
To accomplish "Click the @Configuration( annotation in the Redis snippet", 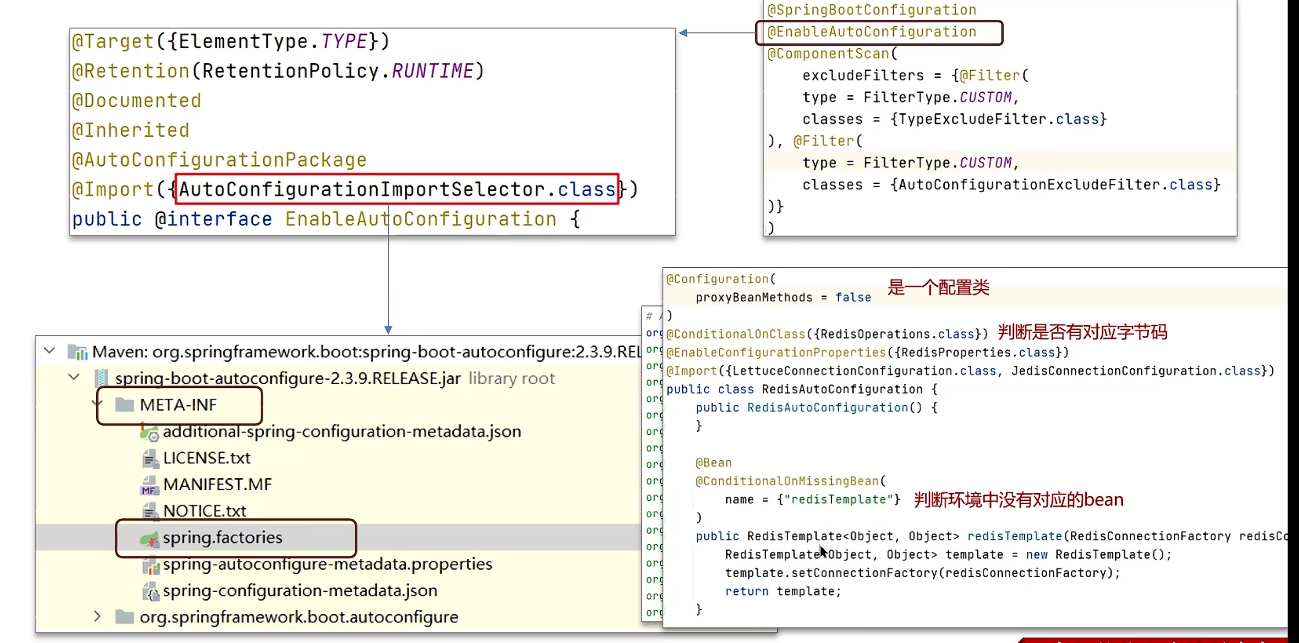I will click(721, 279).
